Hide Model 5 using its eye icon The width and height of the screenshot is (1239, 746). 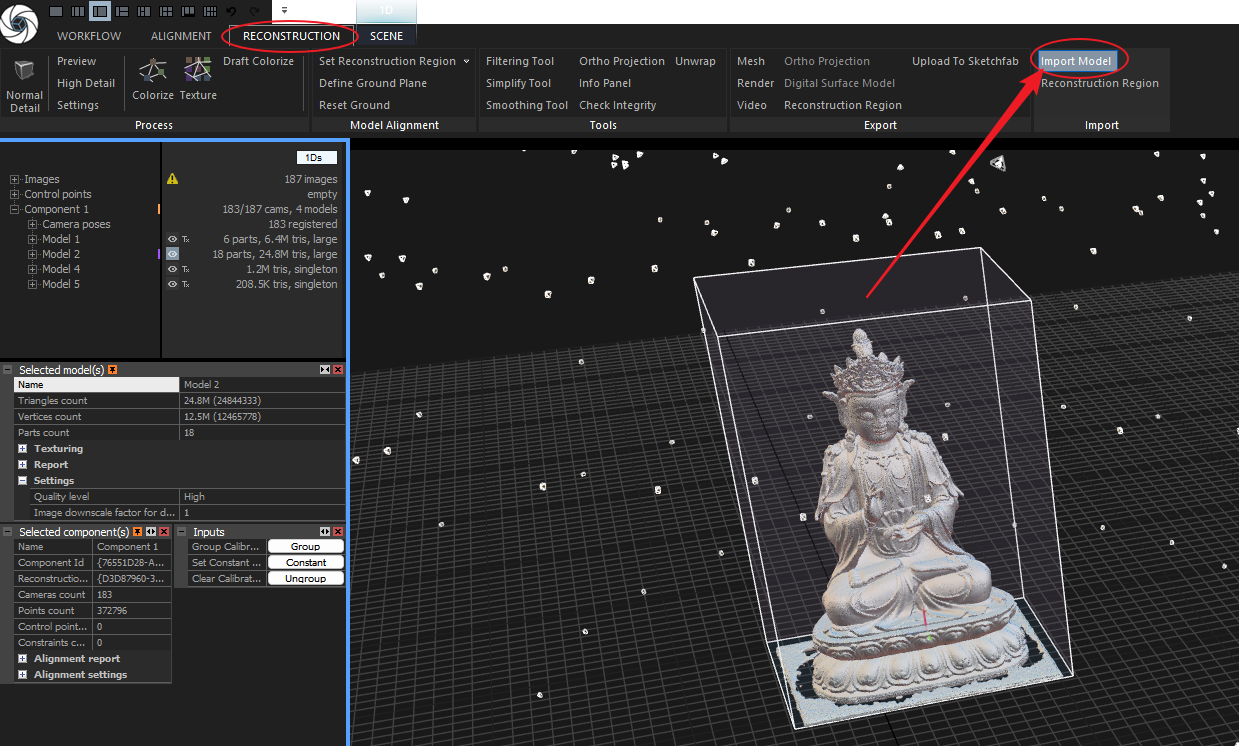click(172, 284)
